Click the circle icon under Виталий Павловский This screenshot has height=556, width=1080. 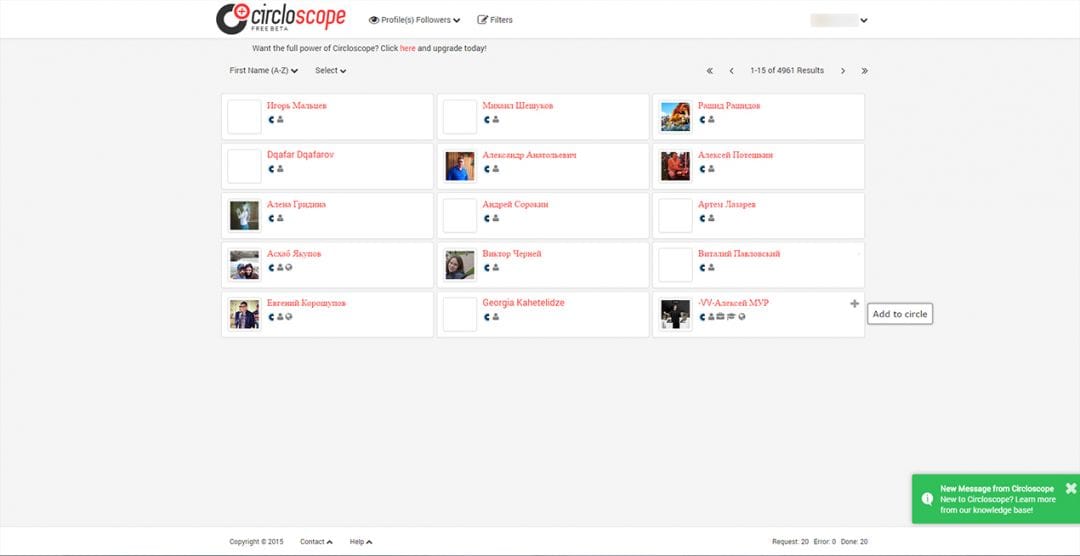[702, 267]
